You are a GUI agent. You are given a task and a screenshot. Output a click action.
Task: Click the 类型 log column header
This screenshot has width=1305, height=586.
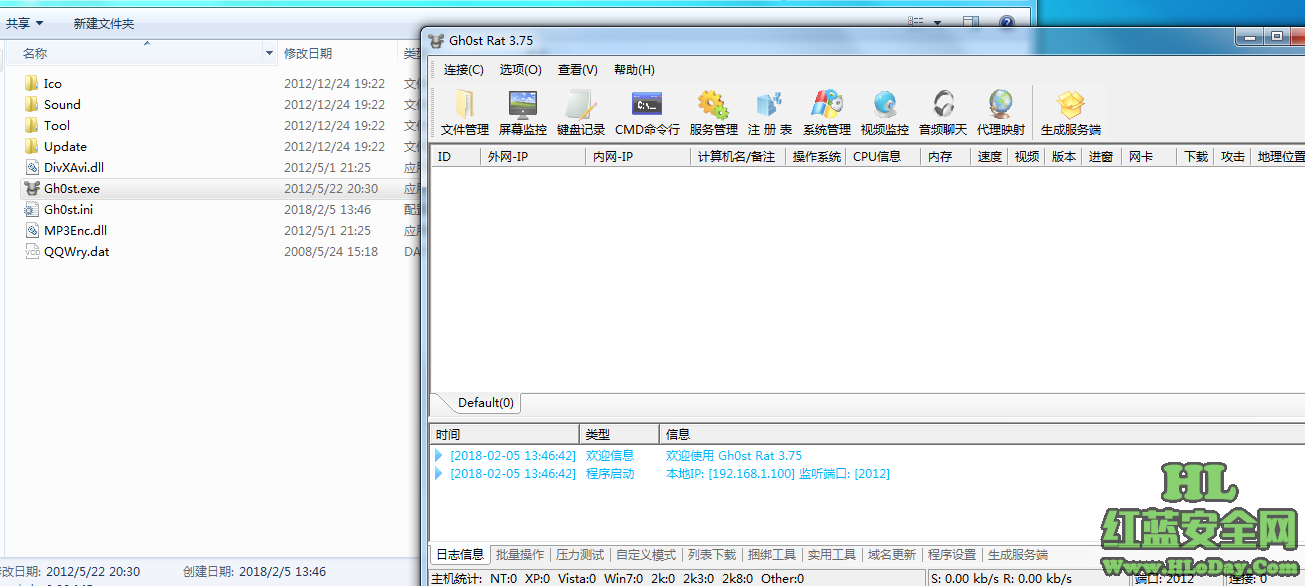click(620, 434)
